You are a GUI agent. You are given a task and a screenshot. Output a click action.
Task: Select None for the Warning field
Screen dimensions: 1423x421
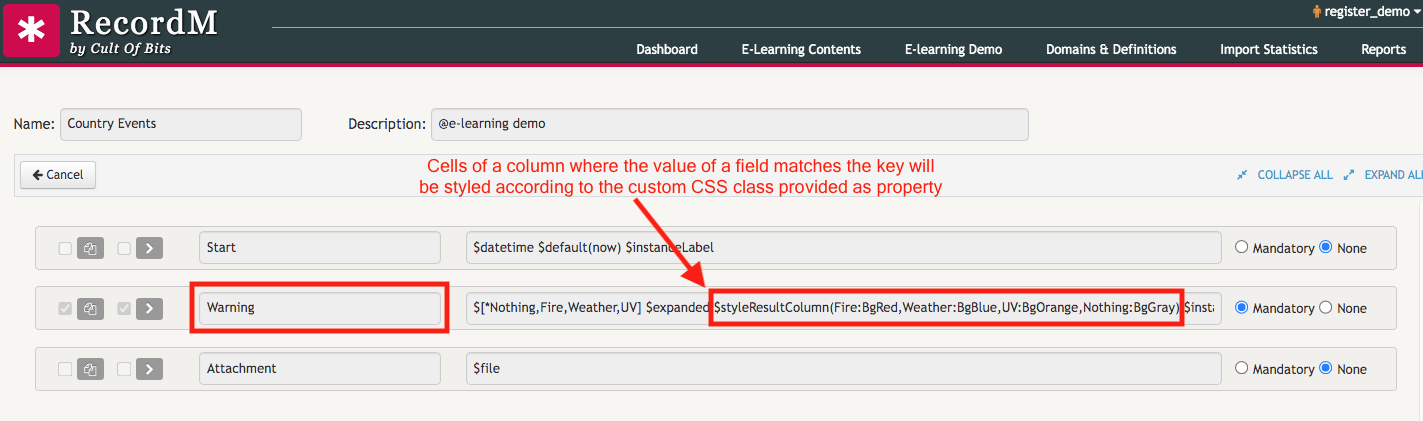click(1326, 308)
